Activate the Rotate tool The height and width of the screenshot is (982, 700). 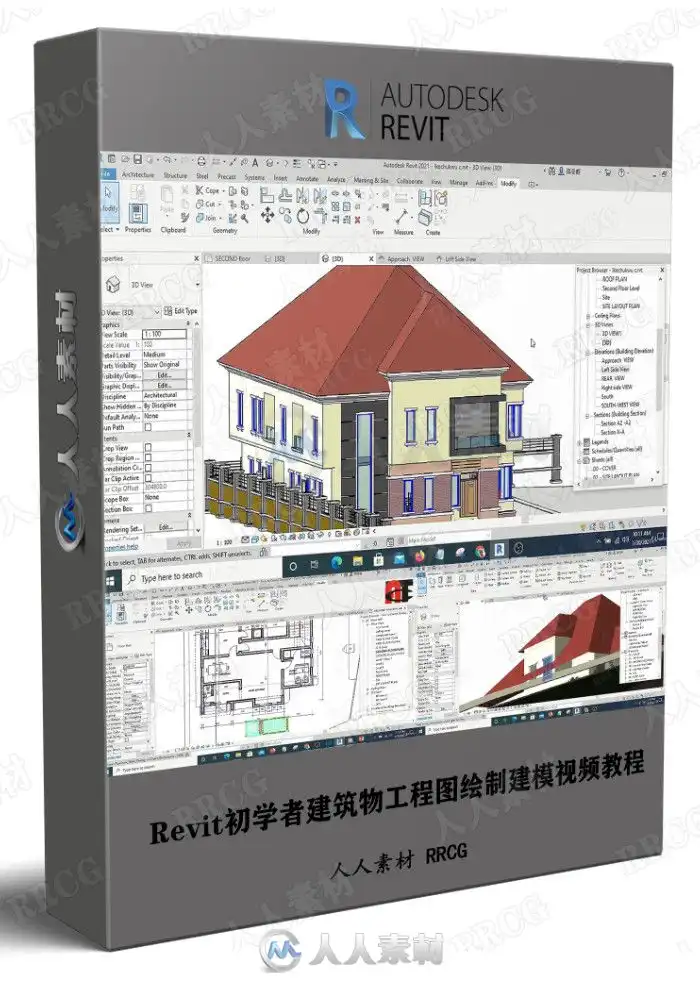(303, 216)
